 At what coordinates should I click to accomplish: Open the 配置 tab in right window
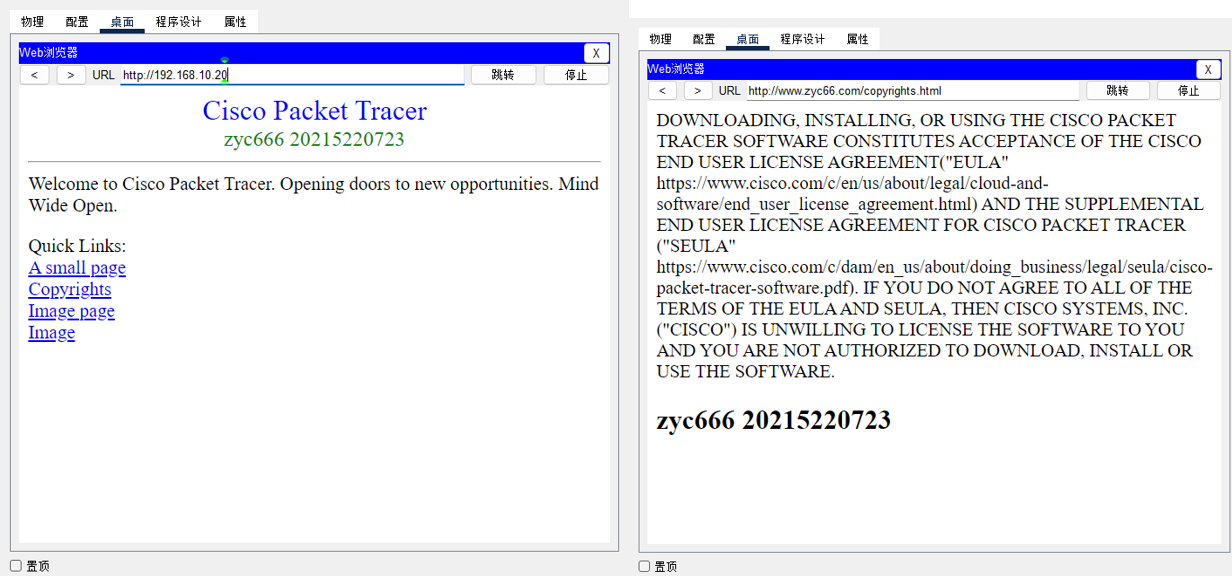tap(704, 39)
